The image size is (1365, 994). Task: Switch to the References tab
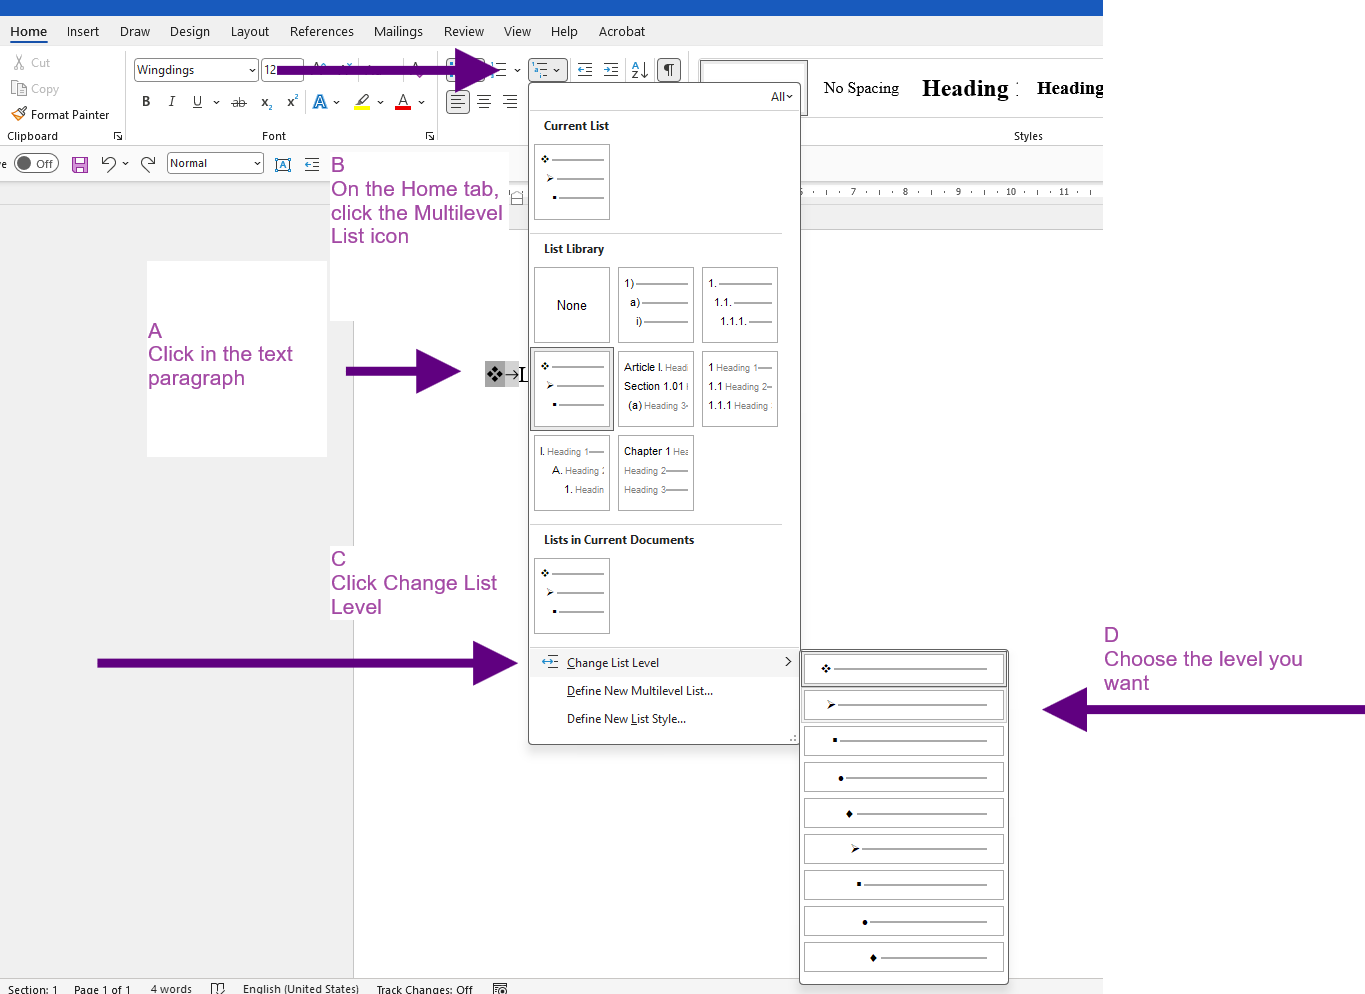(322, 31)
